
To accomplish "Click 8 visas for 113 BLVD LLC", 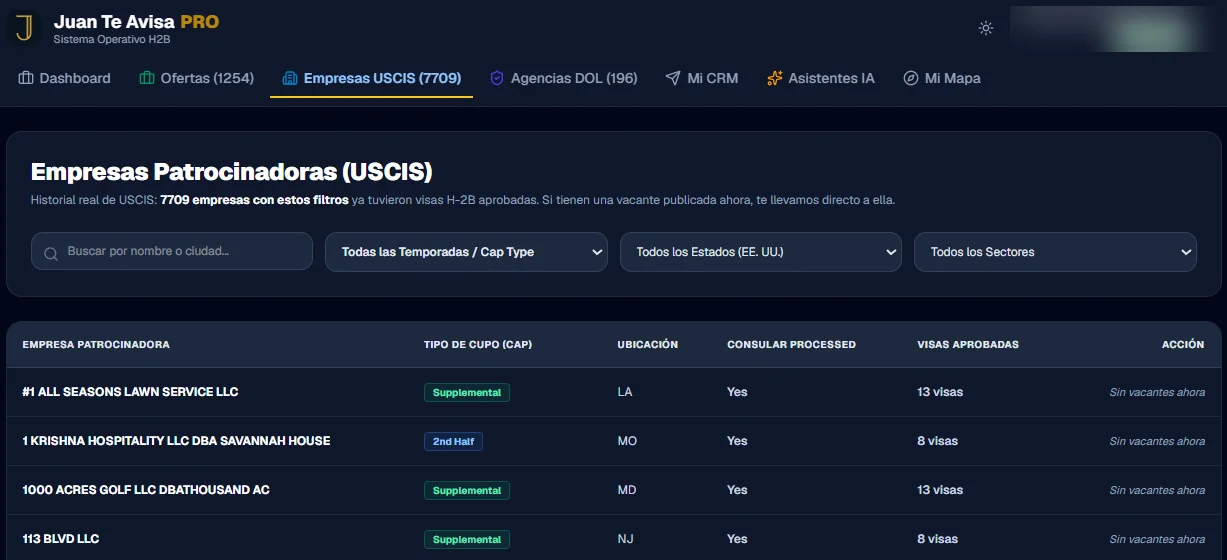I will (x=937, y=539).
